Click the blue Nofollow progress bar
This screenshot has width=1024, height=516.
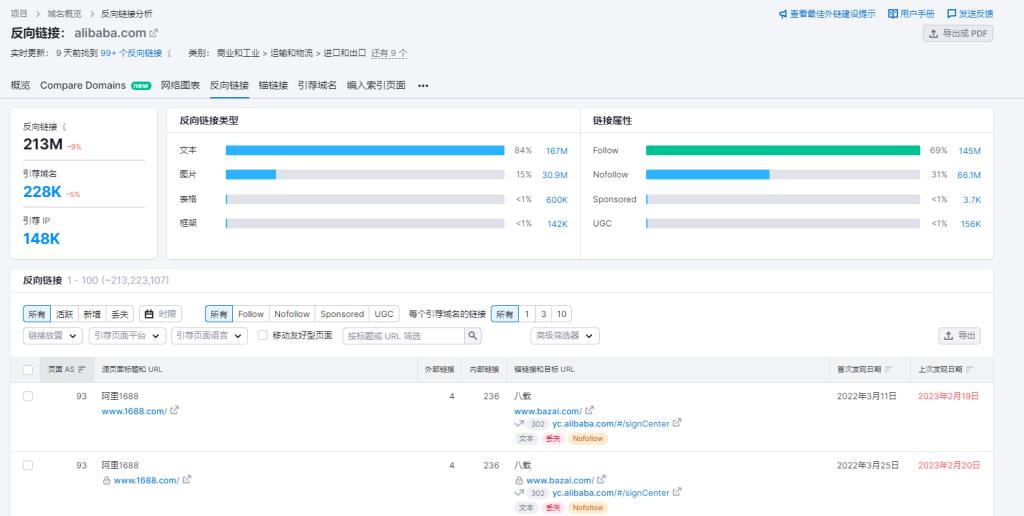tap(707, 174)
